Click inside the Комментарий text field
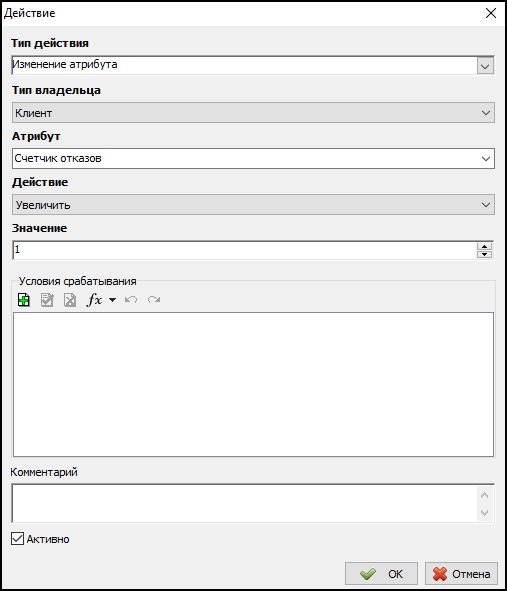Viewport: 507px width, 591px height. point(244,503)
